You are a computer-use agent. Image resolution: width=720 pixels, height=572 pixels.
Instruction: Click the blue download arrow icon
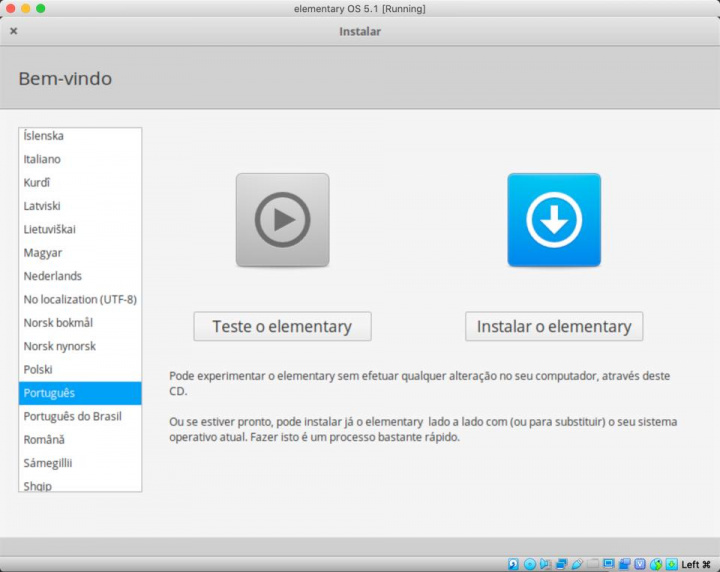553,220
